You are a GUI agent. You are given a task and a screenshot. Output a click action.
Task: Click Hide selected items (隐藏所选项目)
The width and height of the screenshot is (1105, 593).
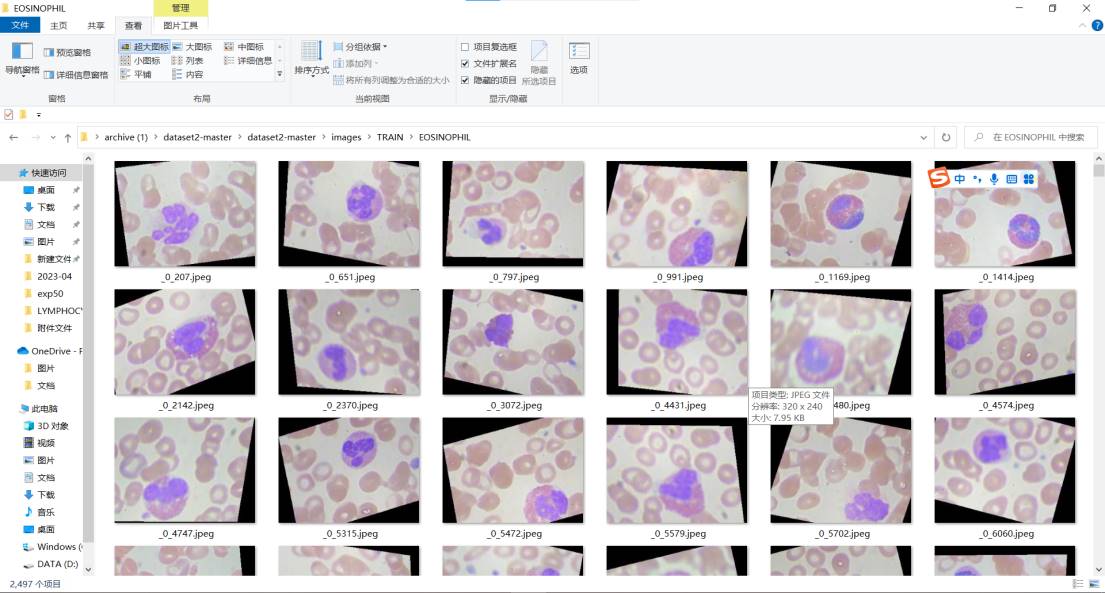539,63
